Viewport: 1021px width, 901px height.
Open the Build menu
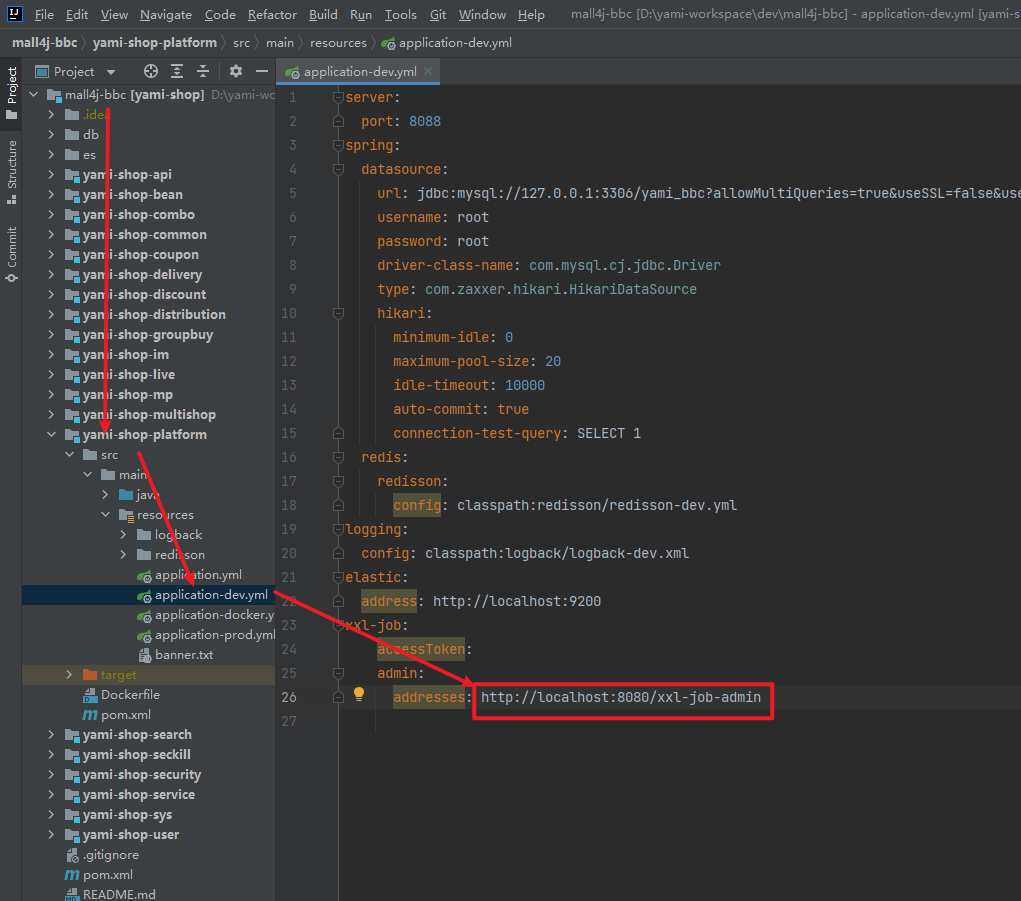point(323,14)
